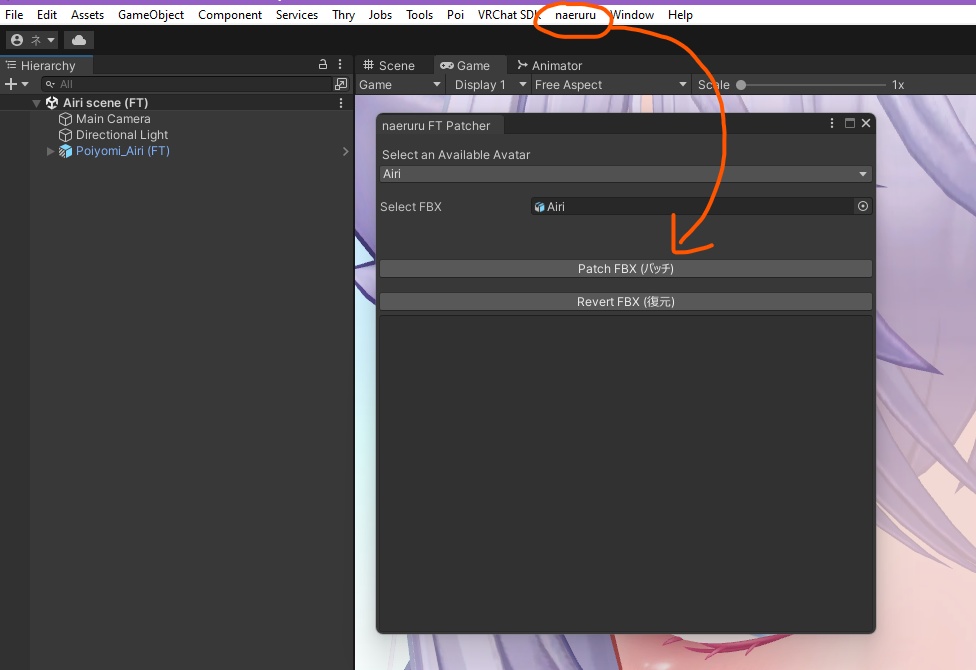The image size is (976, 670).
Task: Click the Airi scene cube icon
Action: click(x=51, y=102)
